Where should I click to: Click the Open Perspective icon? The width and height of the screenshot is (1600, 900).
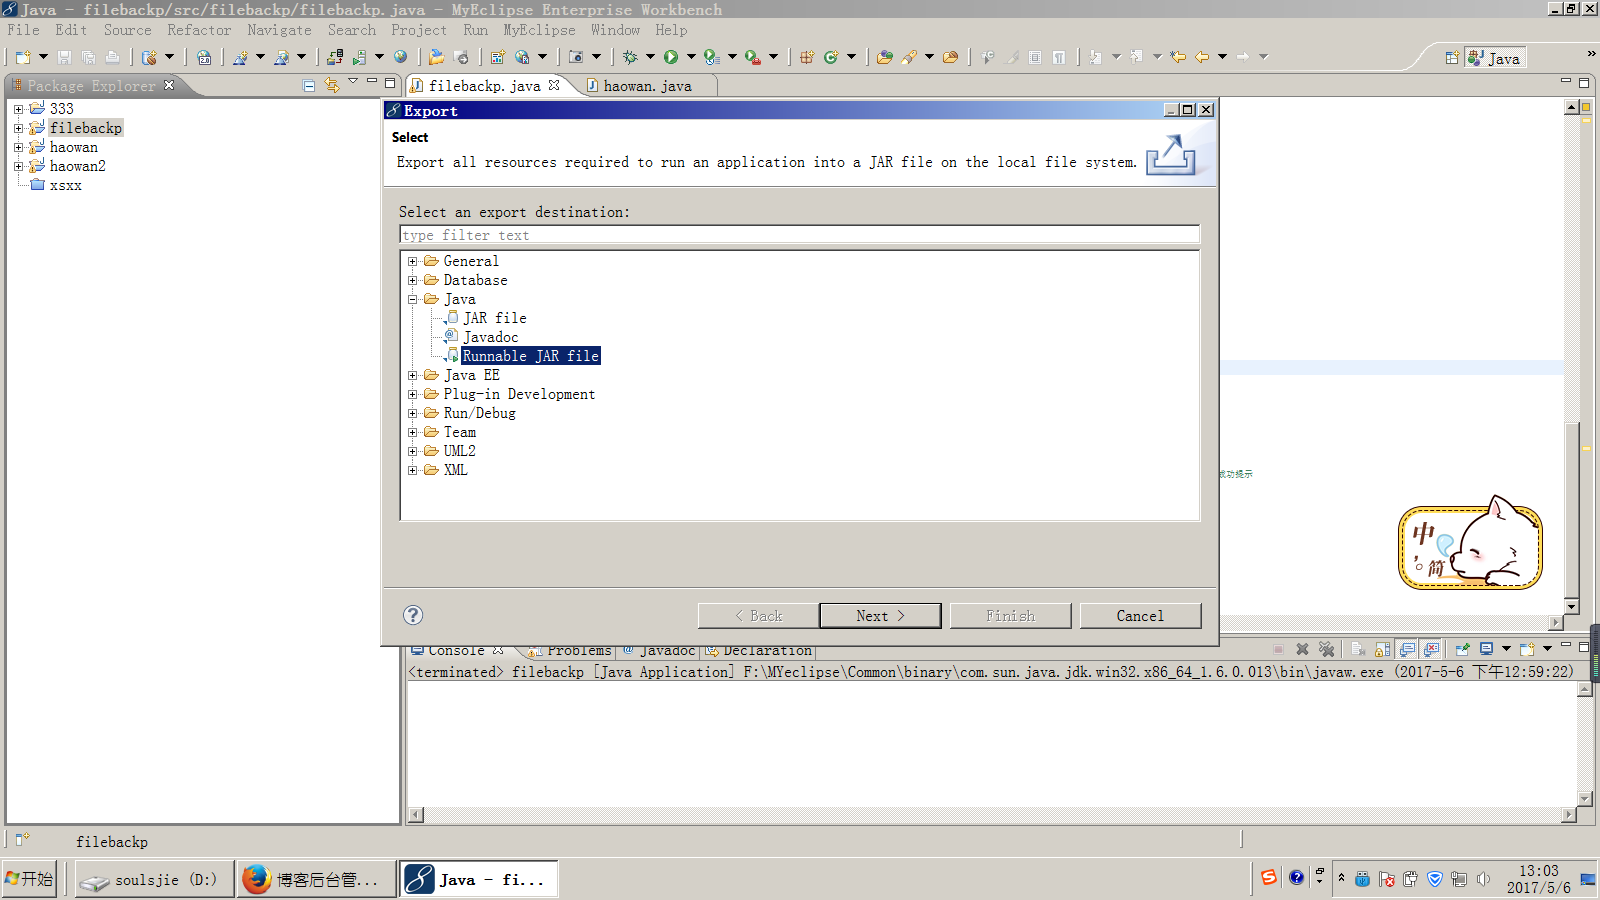point(1452,58)
